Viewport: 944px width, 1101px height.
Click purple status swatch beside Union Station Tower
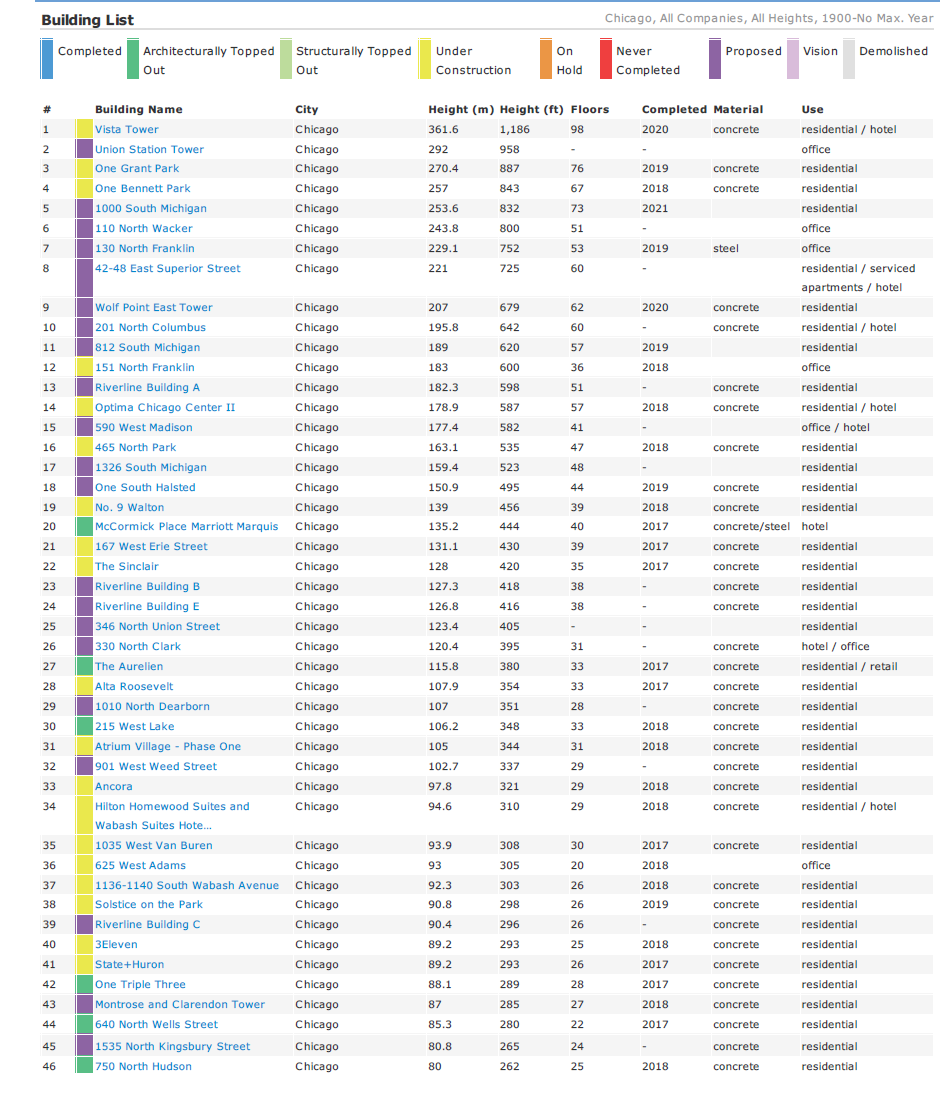[84, 148]
